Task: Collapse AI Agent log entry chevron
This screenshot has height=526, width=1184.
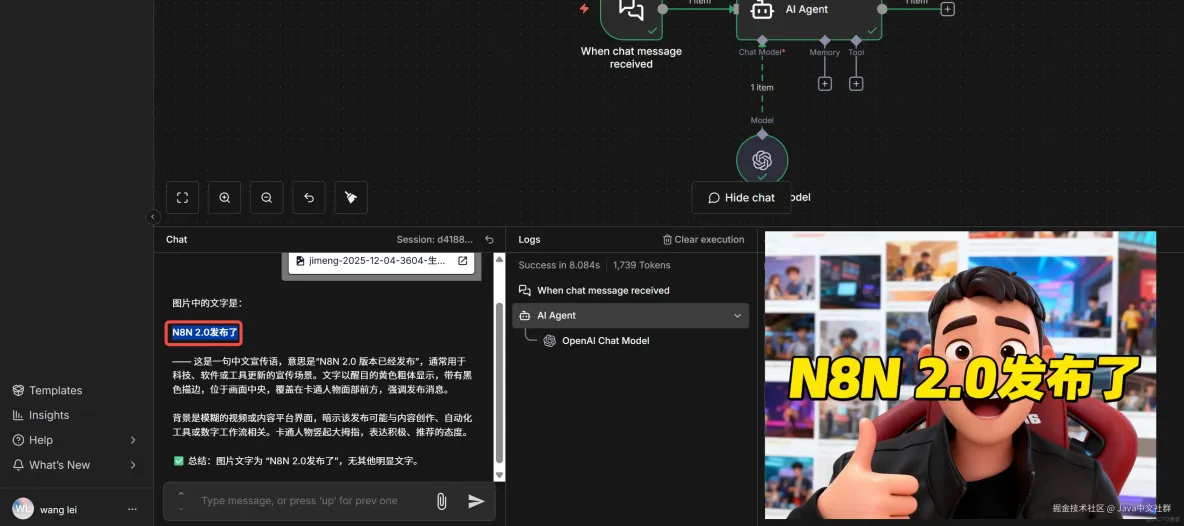Action: click(x=738, y=315)
